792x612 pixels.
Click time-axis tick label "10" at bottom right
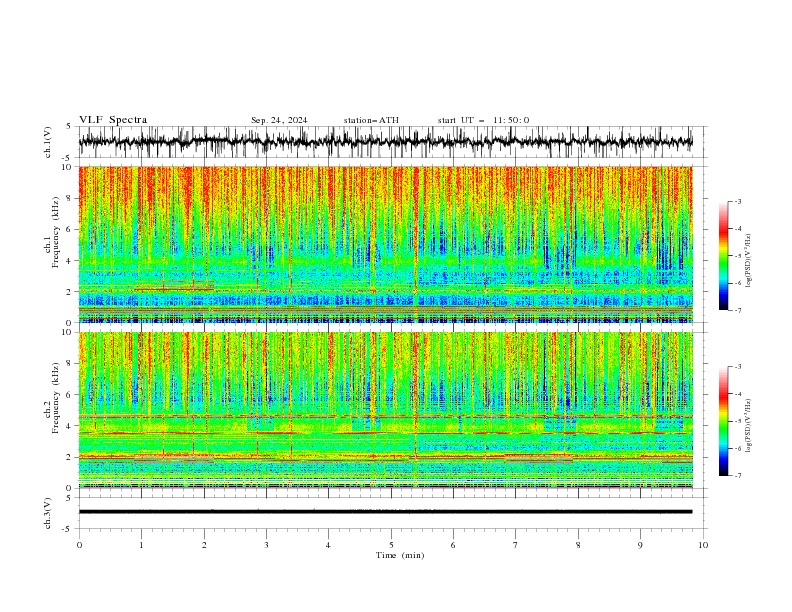point(703,545)
